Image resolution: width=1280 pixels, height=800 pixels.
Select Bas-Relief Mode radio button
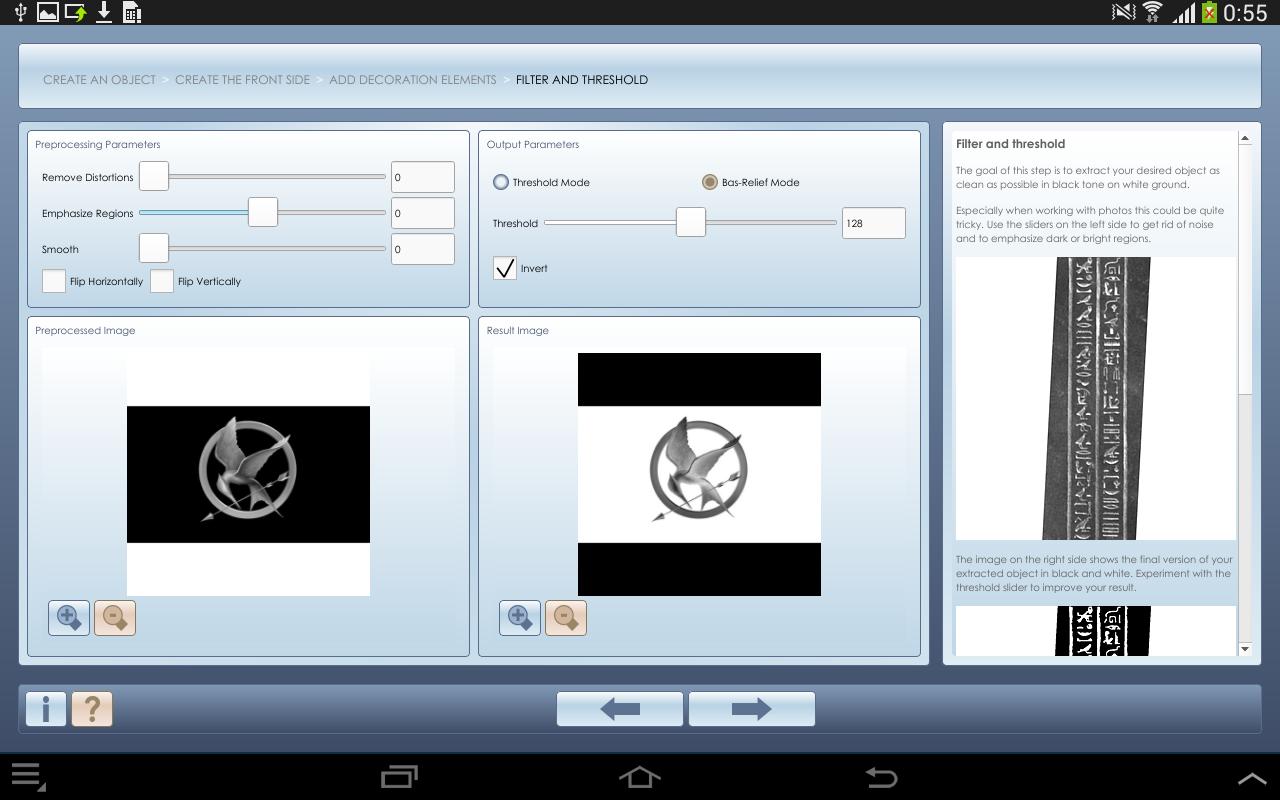point(710,182)
